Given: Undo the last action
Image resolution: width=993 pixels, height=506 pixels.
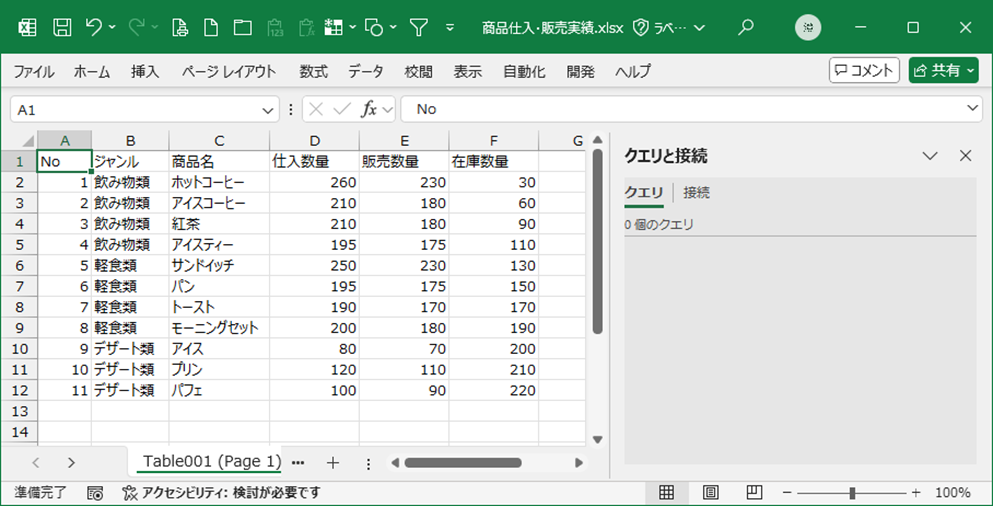Looking at the screenshot, I should tap(94, 27).
